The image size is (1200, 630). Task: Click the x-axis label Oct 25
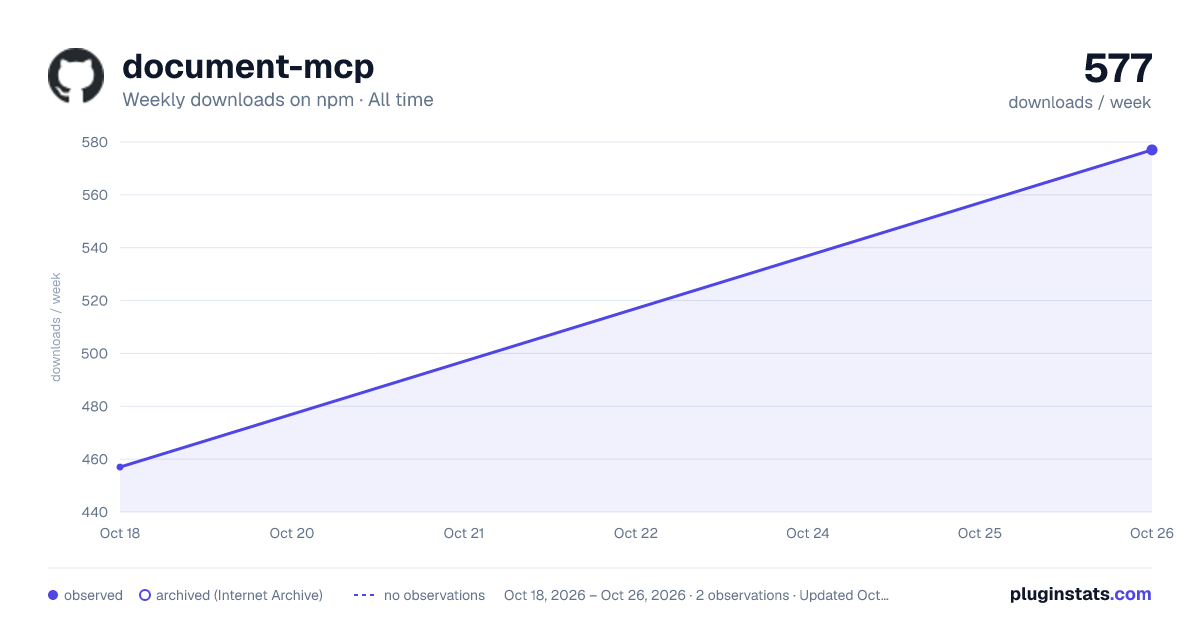click(980, 533)
